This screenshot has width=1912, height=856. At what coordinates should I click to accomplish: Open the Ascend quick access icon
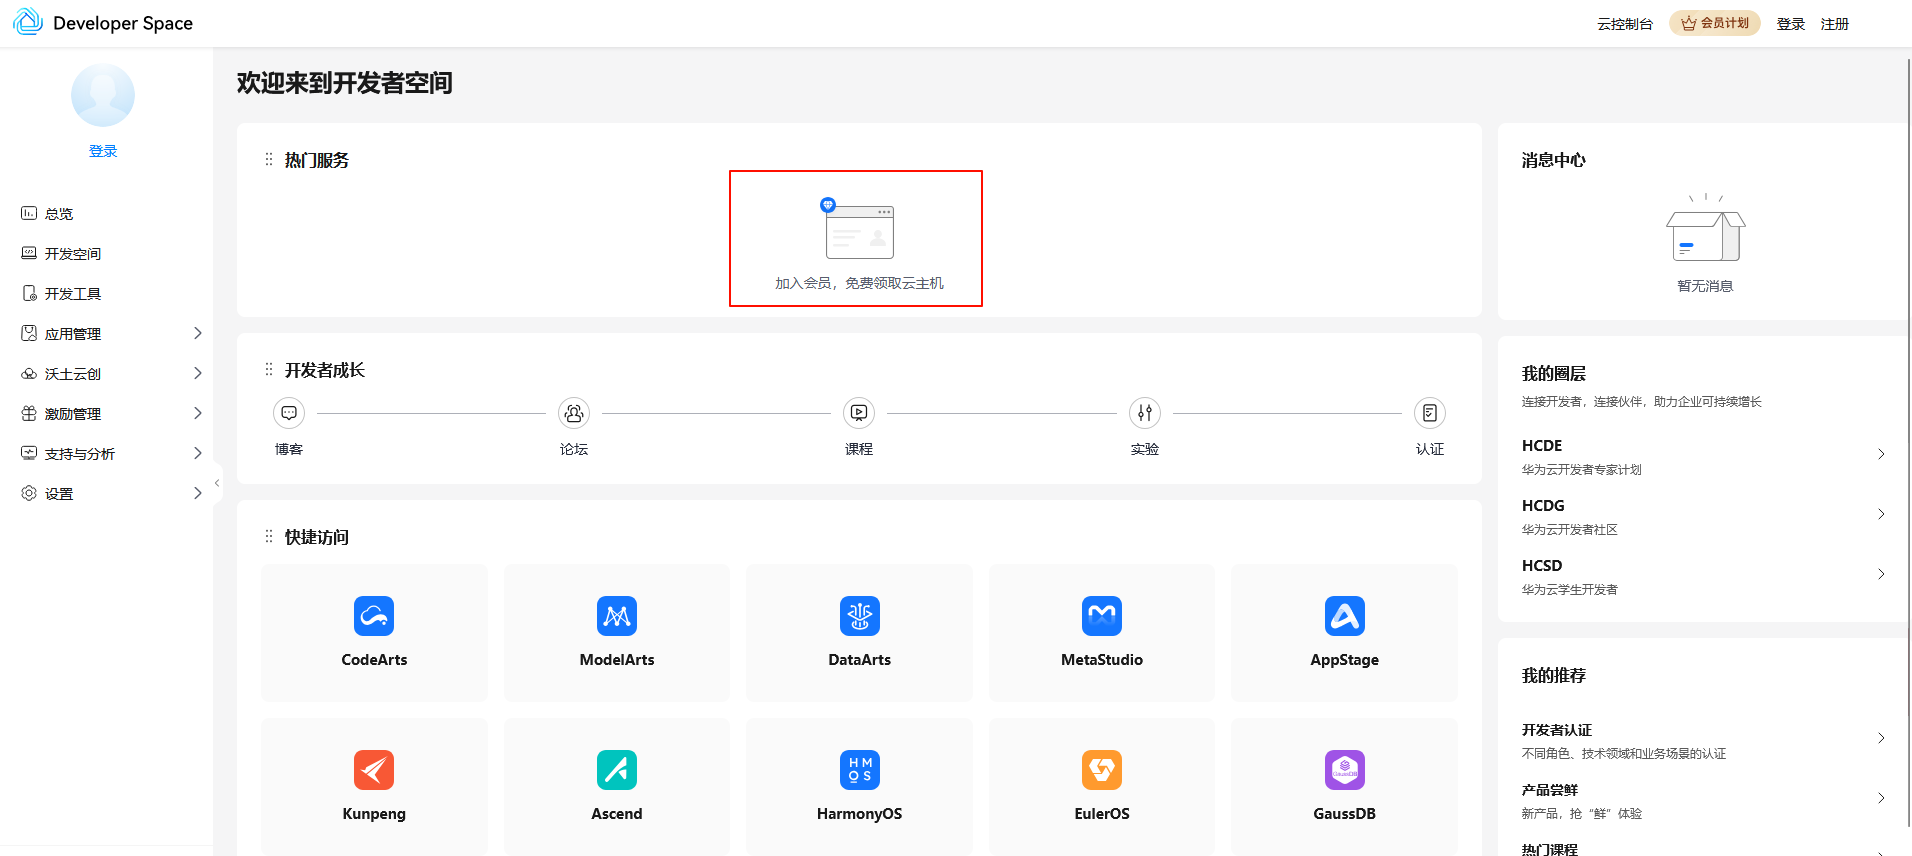[x=617, y=770]
